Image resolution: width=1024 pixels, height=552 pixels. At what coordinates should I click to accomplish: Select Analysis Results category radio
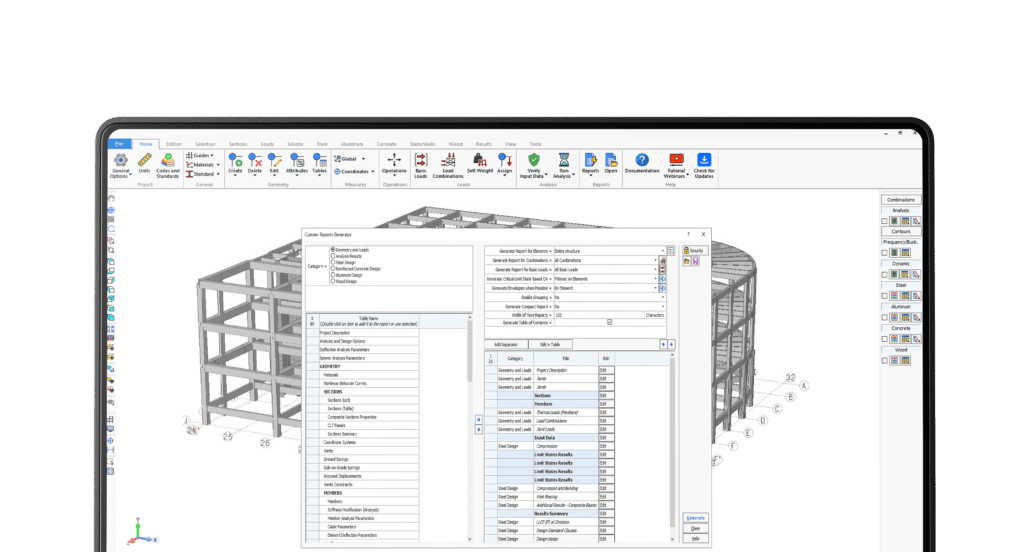pyautogui.click(x=333, y=256)
